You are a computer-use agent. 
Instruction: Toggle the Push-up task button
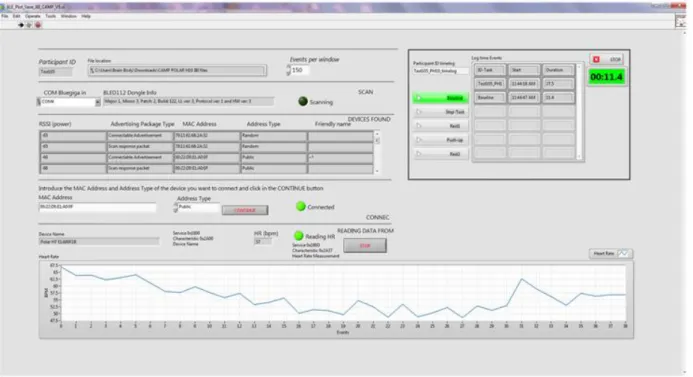tap(440, 140)
